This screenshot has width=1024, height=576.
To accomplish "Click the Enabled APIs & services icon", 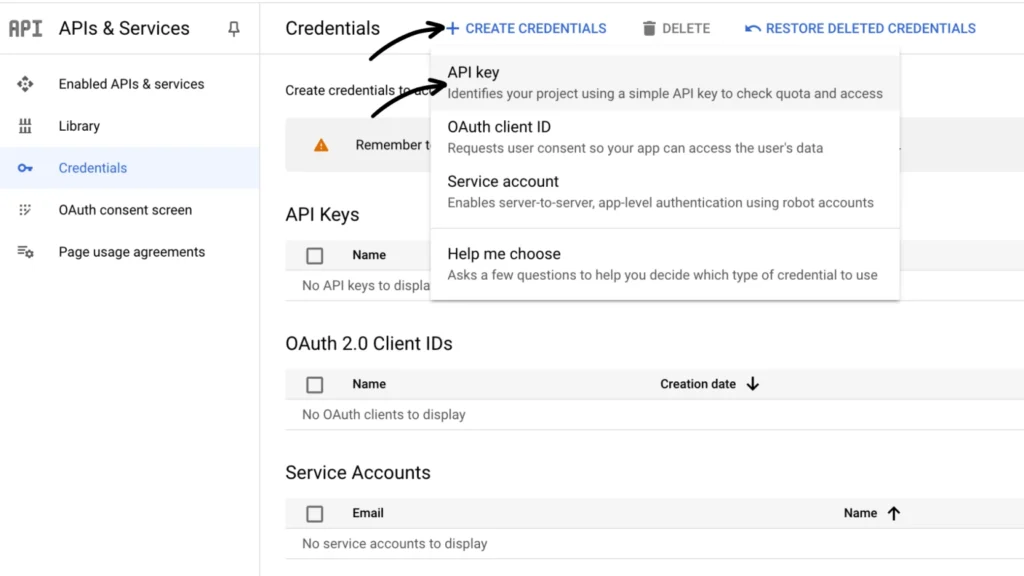I will point(25,84).
